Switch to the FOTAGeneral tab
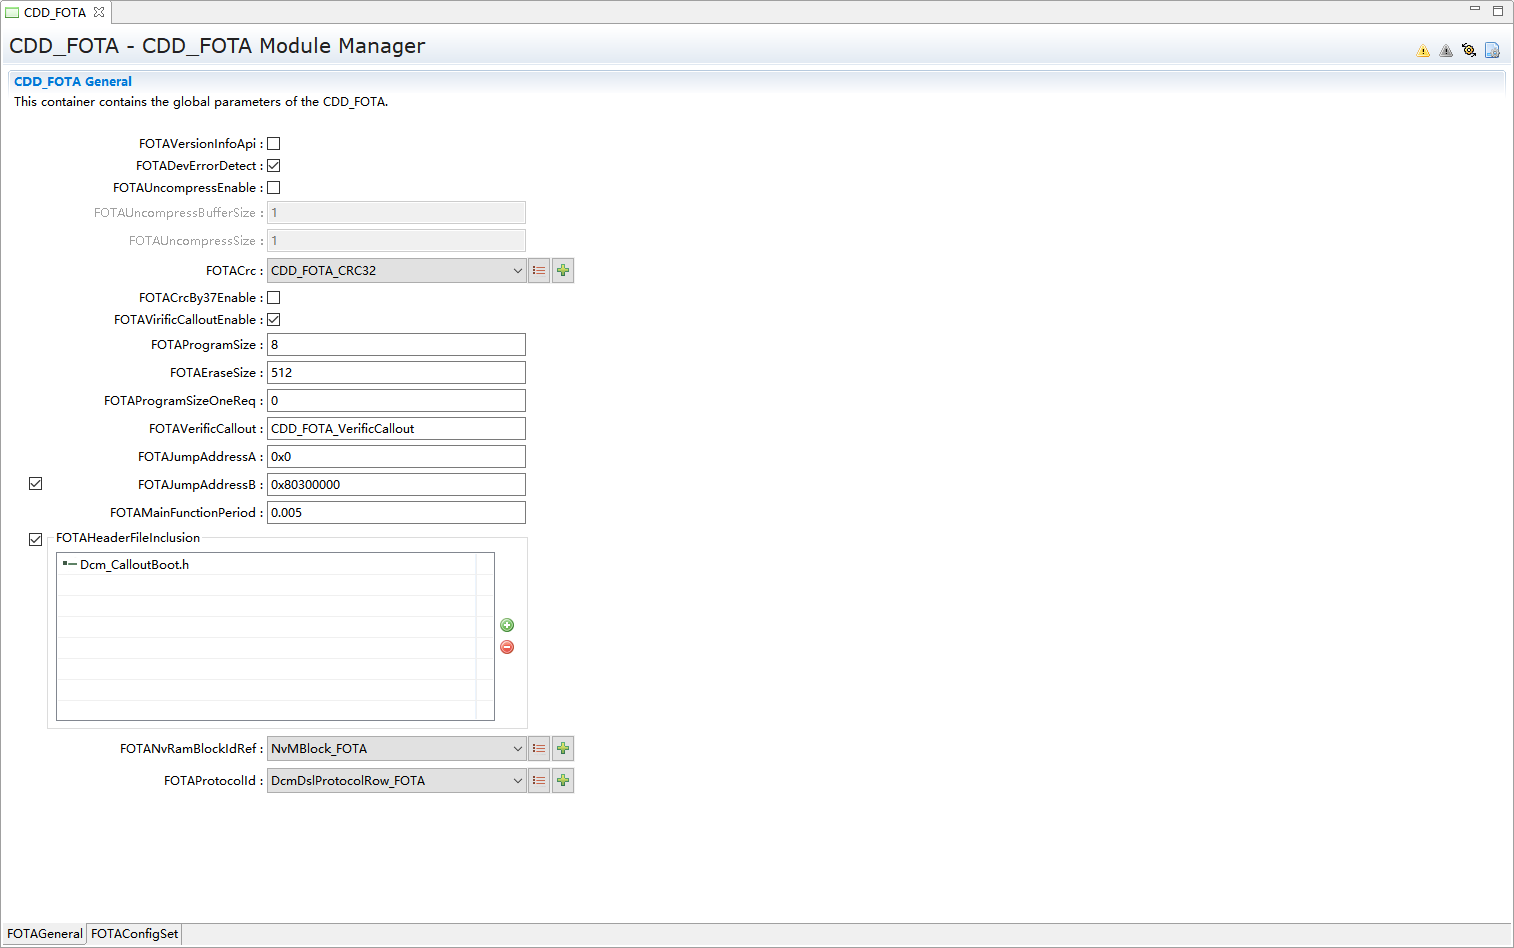The height and width of the screenshot is (948, 1514). click(44, 934)
